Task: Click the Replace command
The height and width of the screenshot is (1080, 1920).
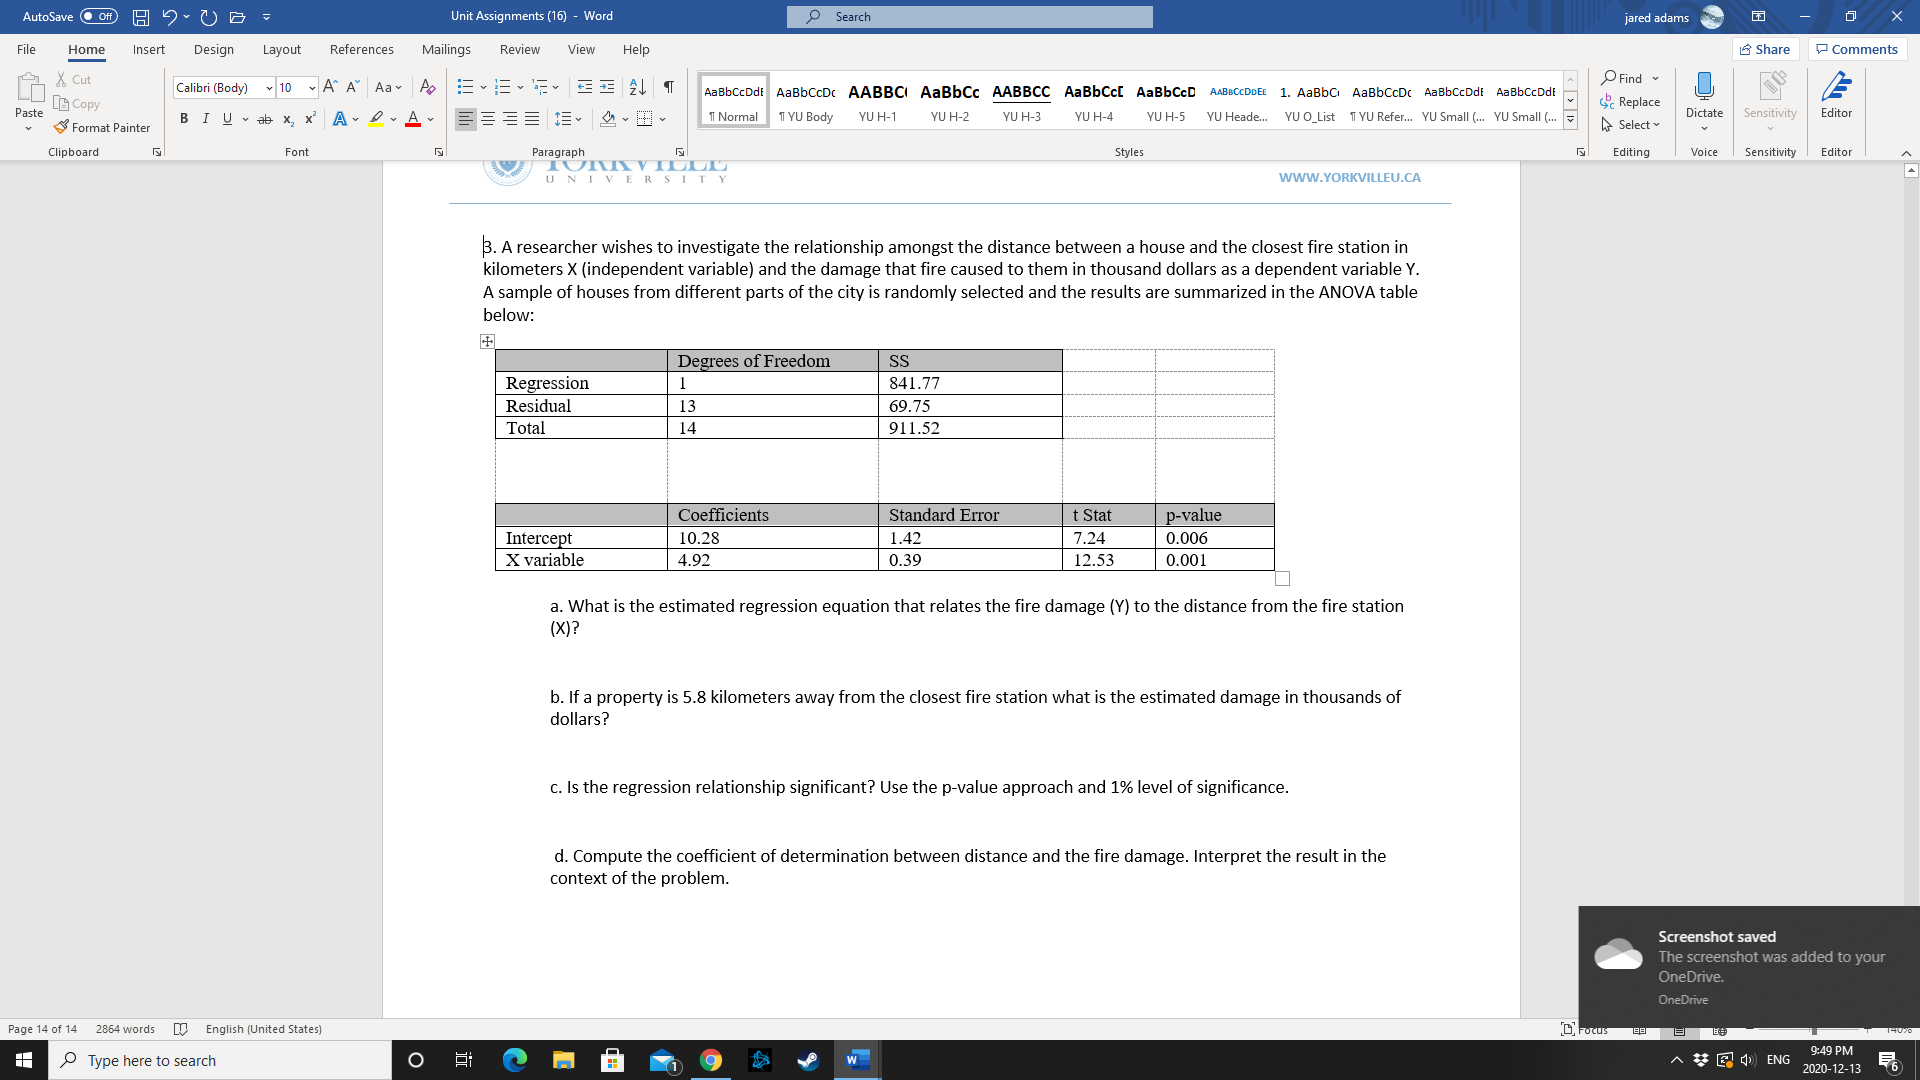Action: (x=1632, y=101)
